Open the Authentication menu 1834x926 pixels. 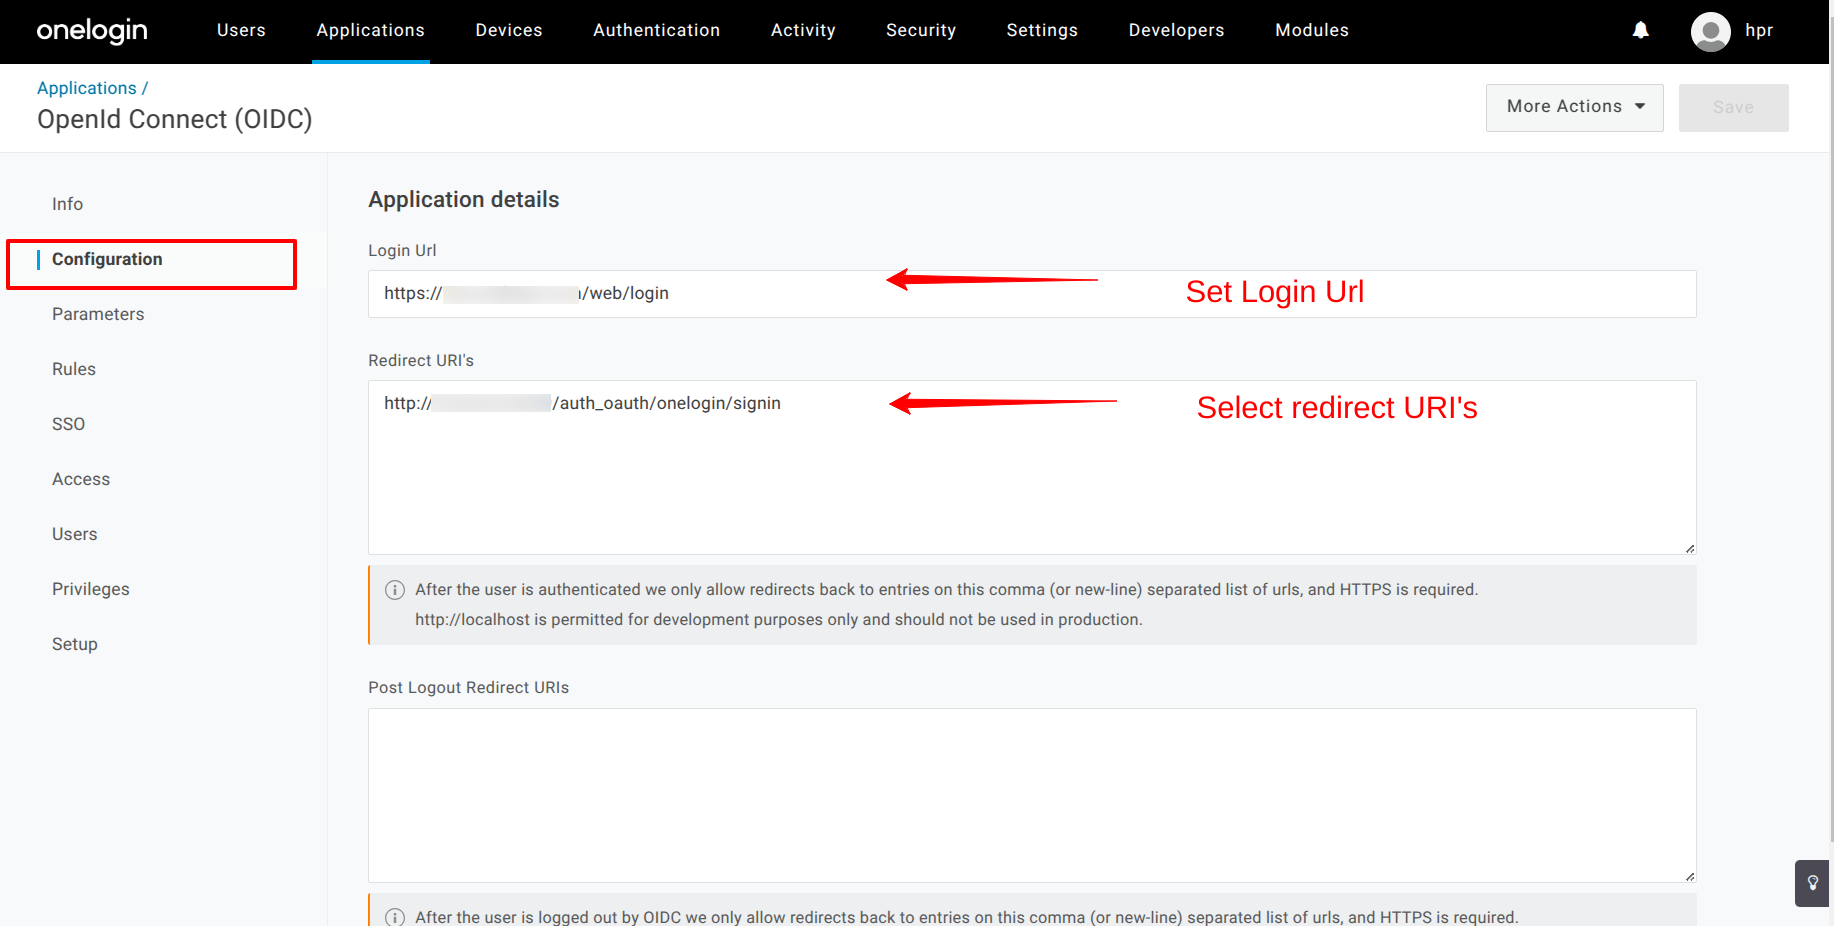click(656, 30)
